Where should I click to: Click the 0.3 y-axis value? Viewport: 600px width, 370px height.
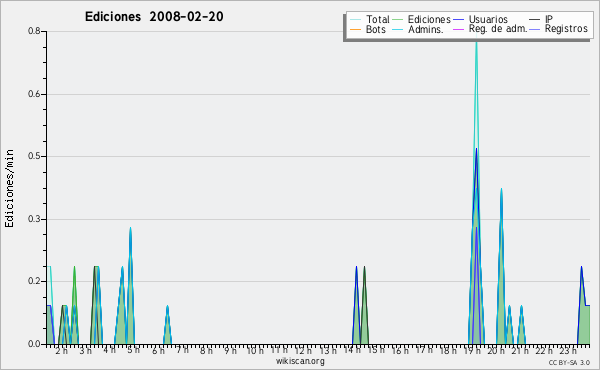(x=34, y=219)
